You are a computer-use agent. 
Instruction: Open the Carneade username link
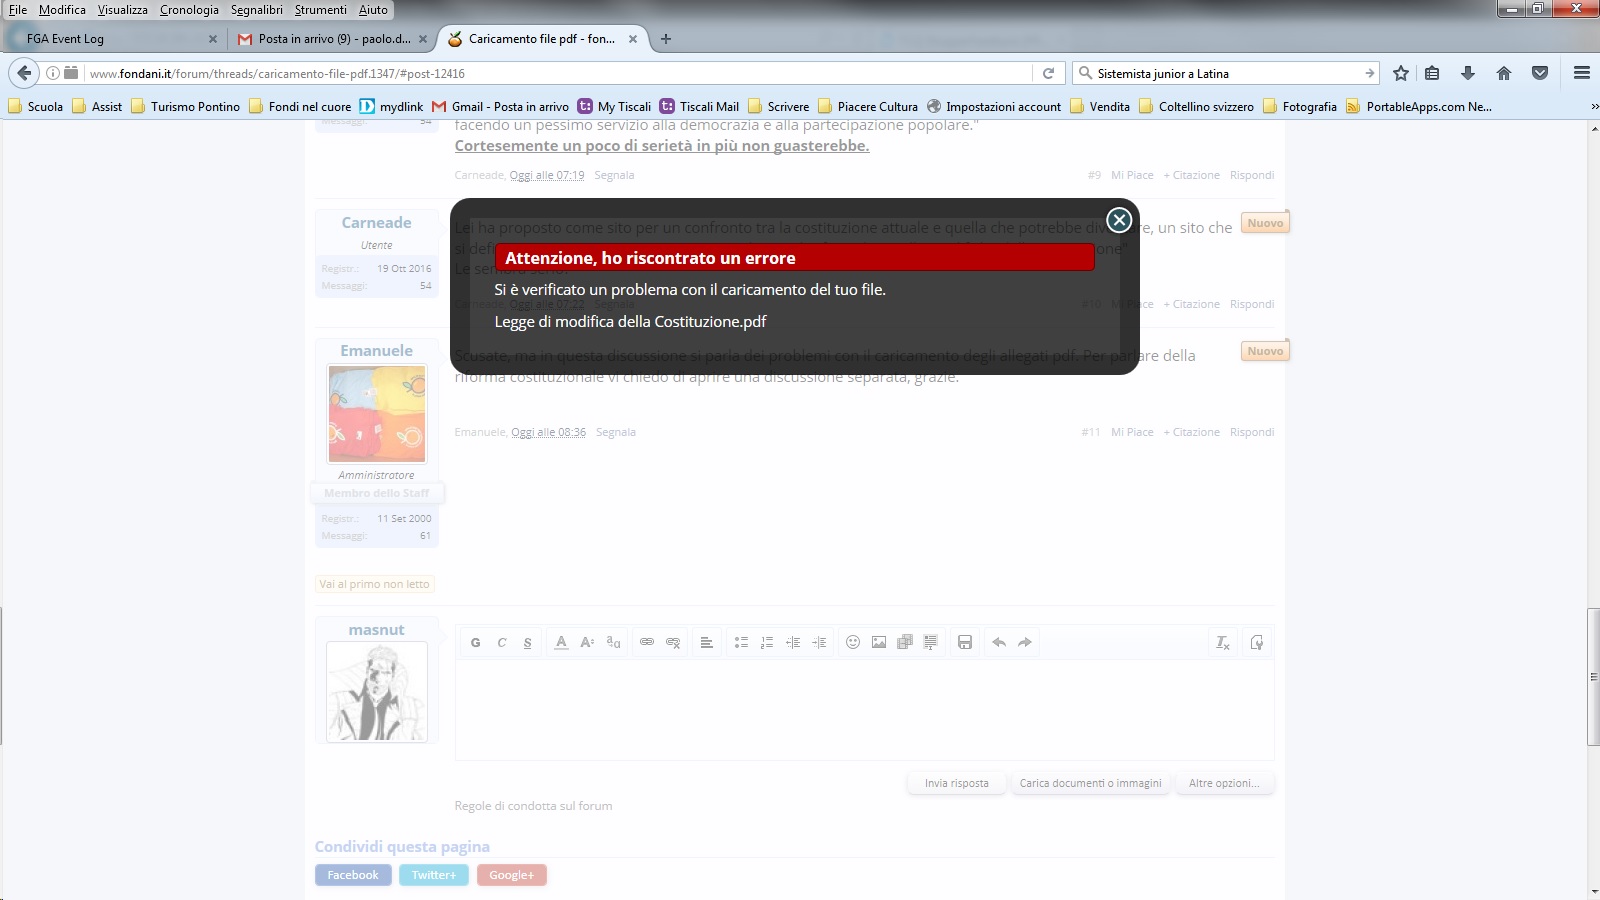[376, 223]
